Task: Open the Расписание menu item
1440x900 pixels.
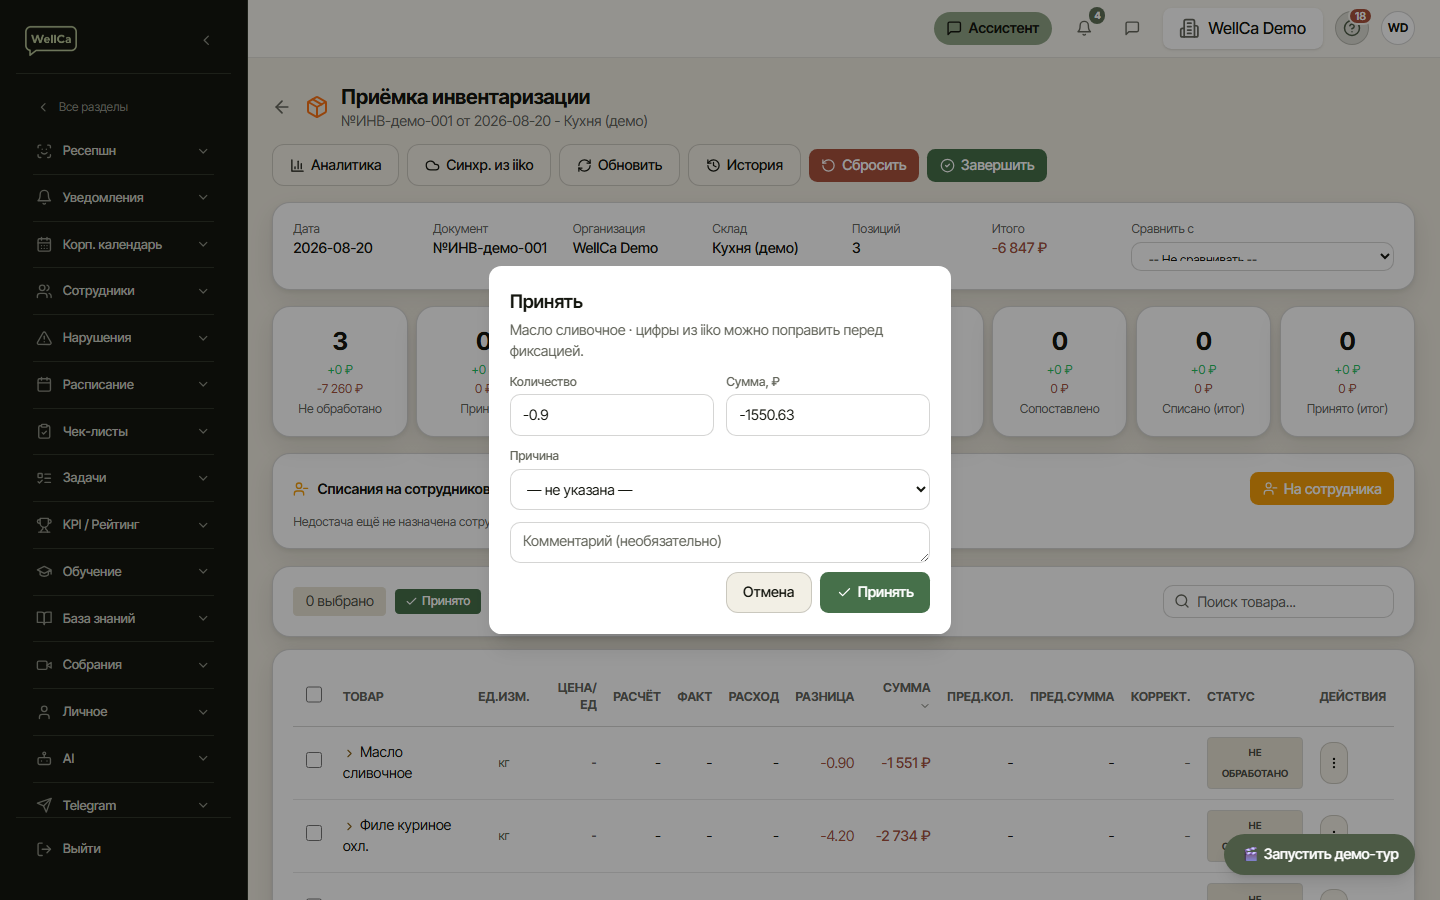Action: click(x=123, y=385)
